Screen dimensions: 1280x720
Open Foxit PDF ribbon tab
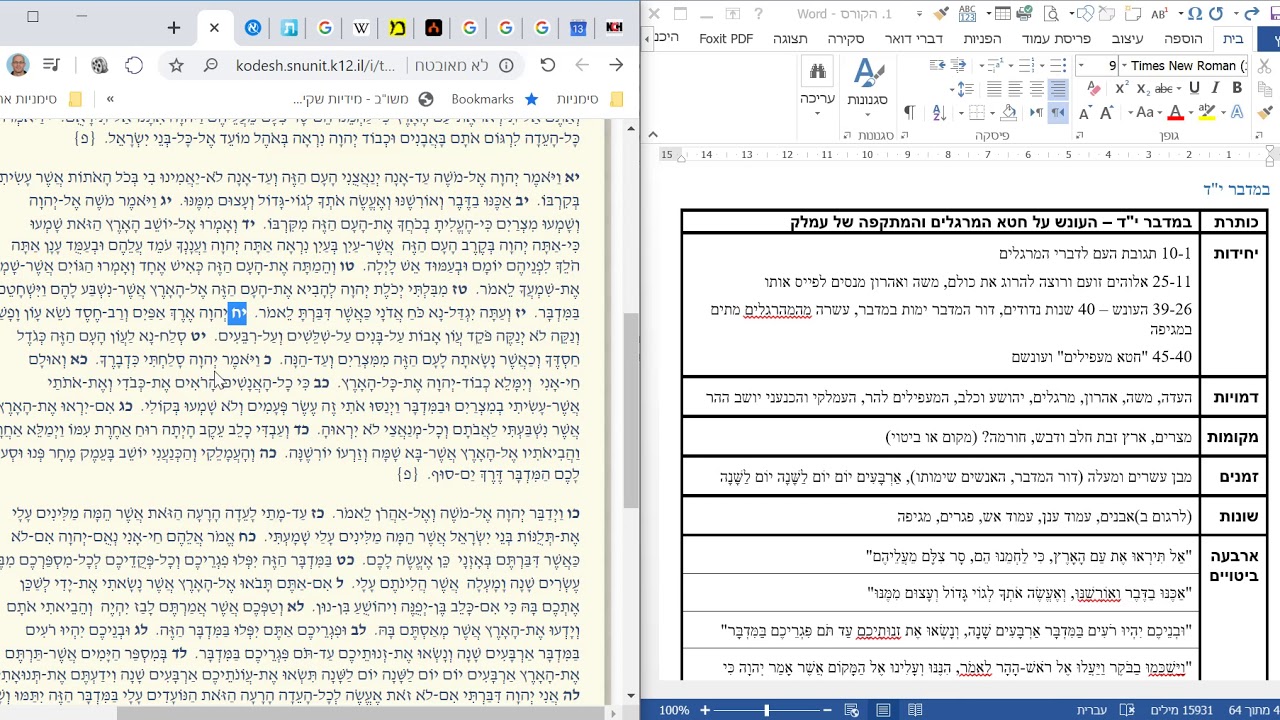click(x=726, y=38)
